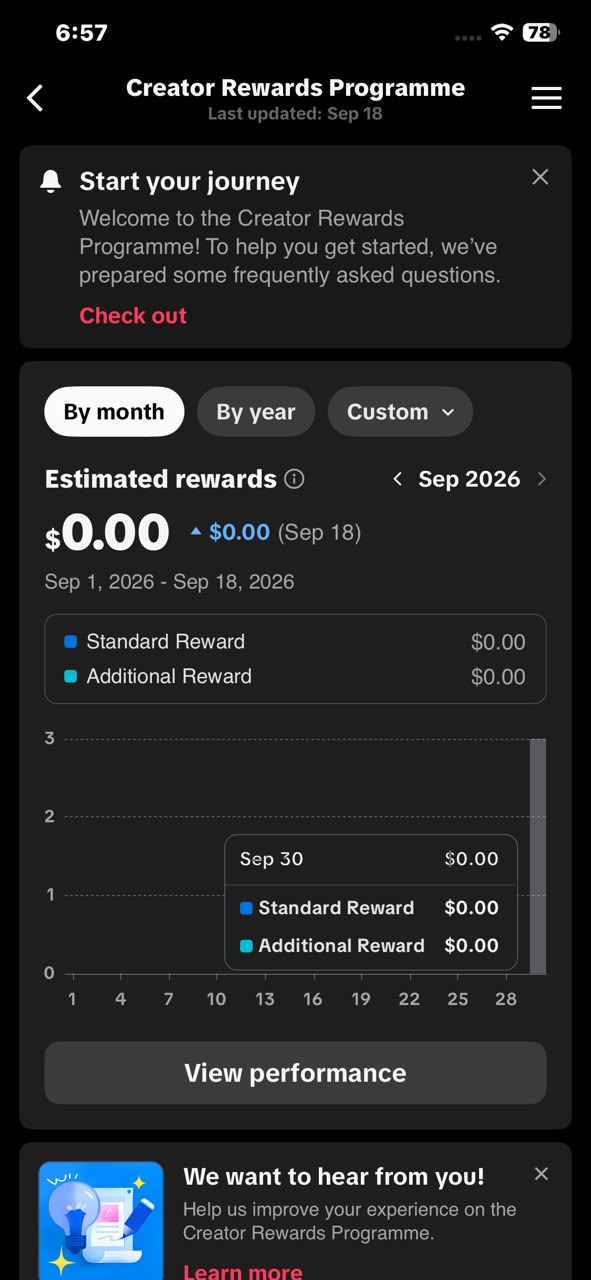Tap the back arrow icon
The image size is (591, 1280).
(35, 98)
